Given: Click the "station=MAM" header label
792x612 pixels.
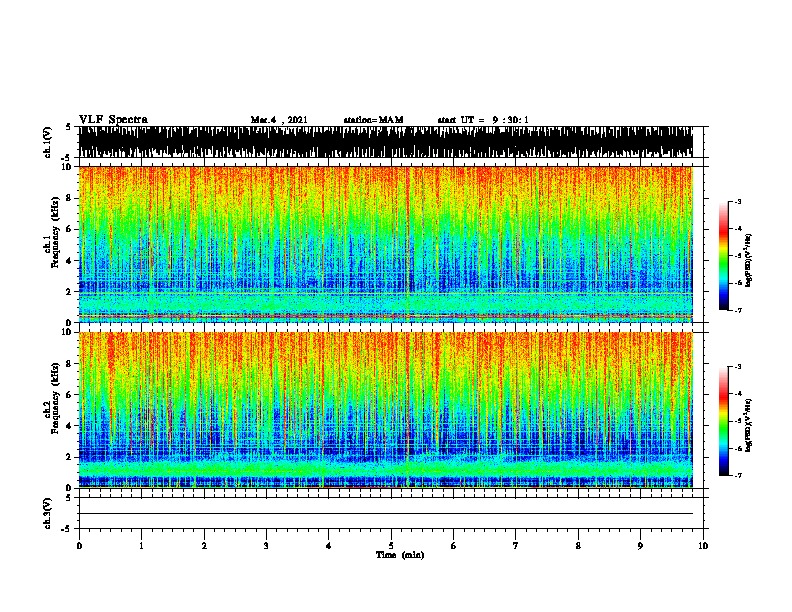Looking at the screenshot, I should click(373, 120).
